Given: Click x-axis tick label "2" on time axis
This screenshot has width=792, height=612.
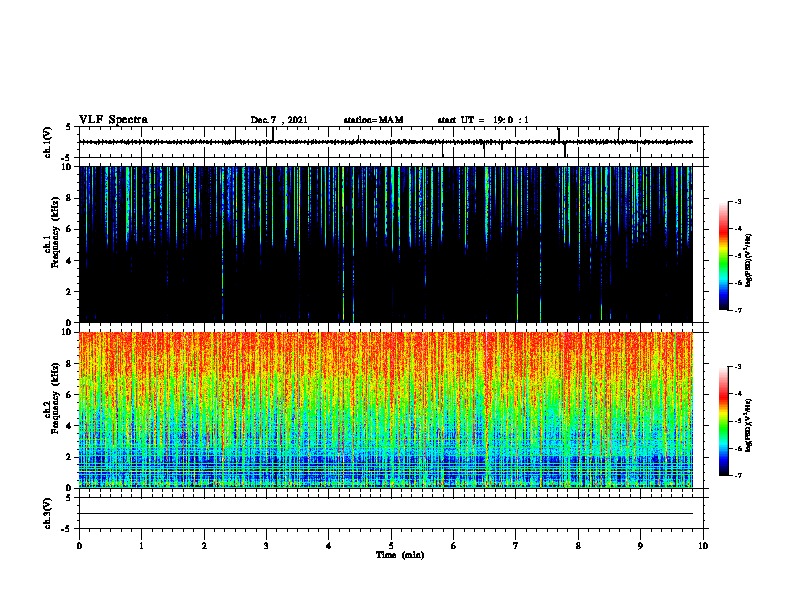Looking at the screenshot, I should (x=204, y=545).
